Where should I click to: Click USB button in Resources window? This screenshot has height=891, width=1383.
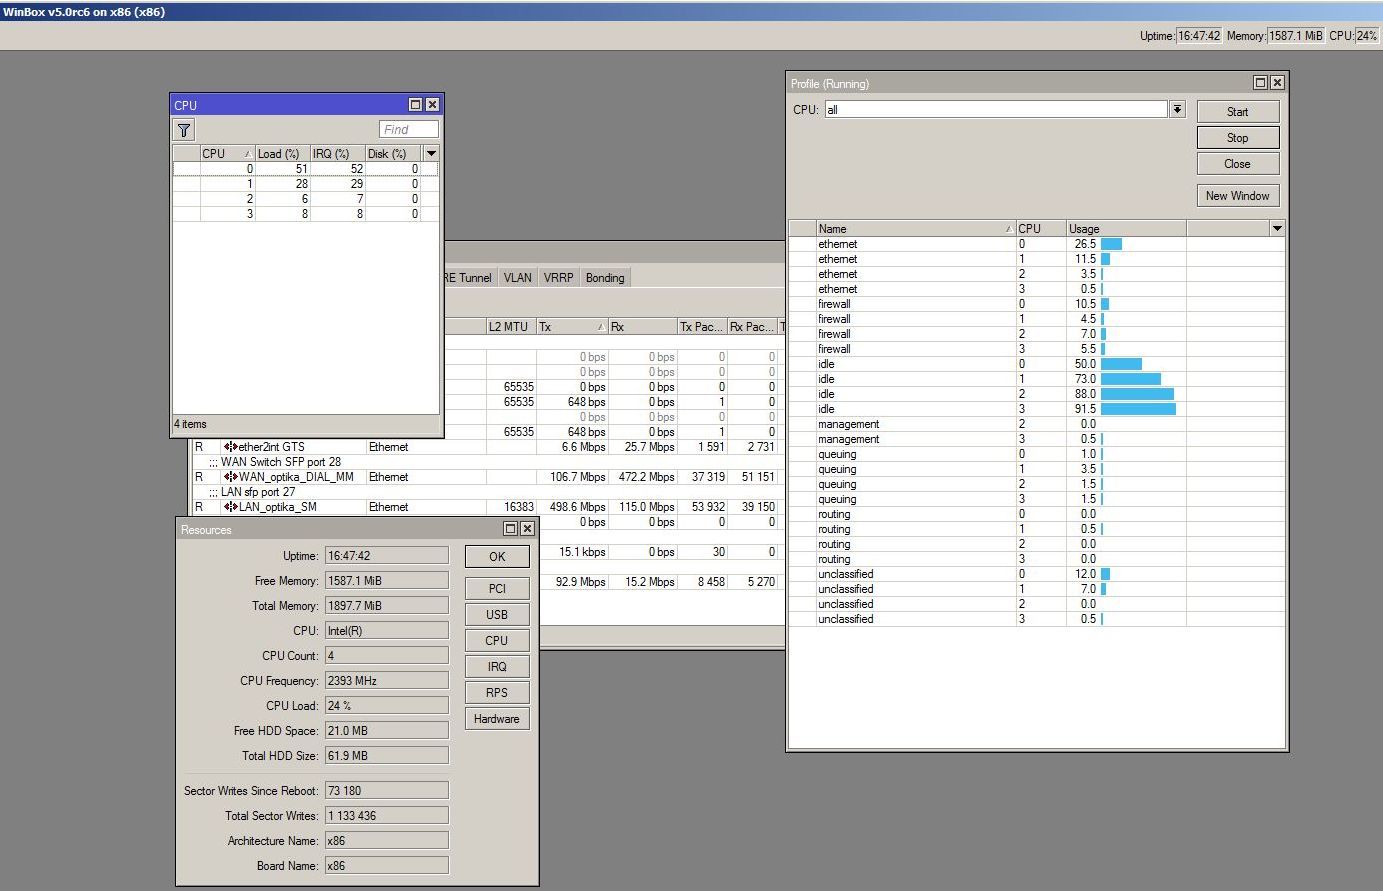coord(497,615)
